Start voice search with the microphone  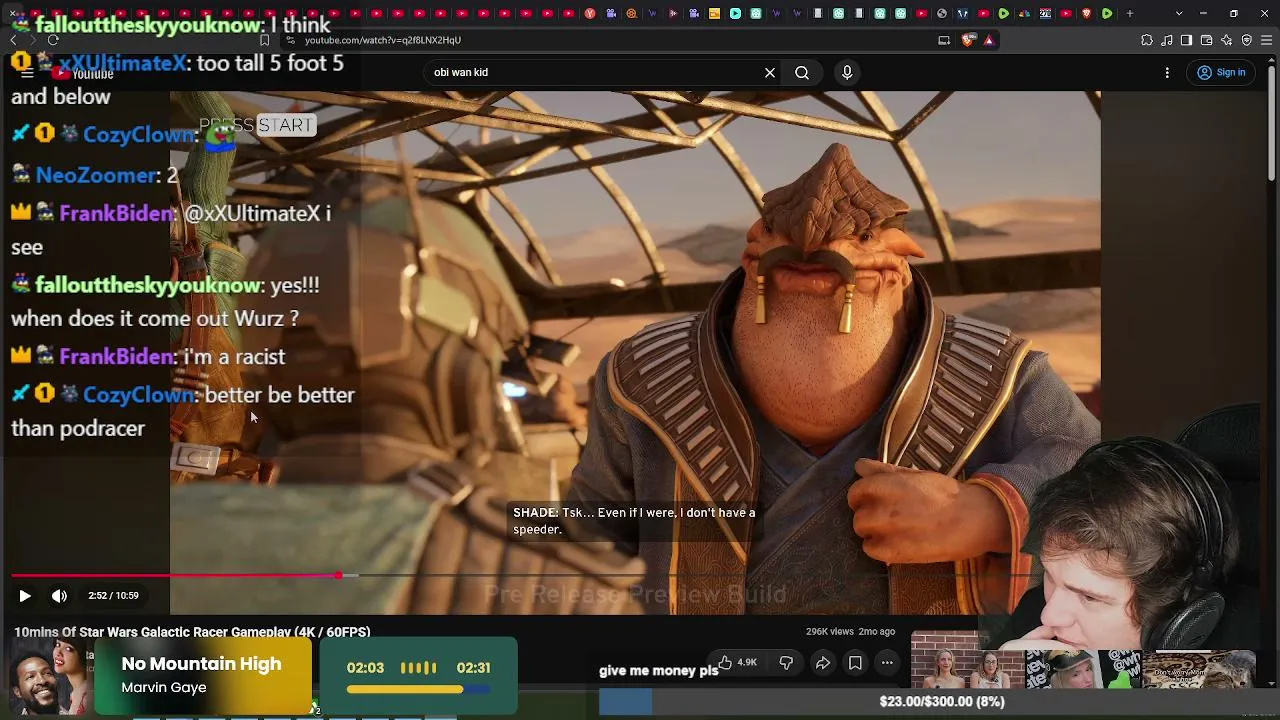coord(847,72)
